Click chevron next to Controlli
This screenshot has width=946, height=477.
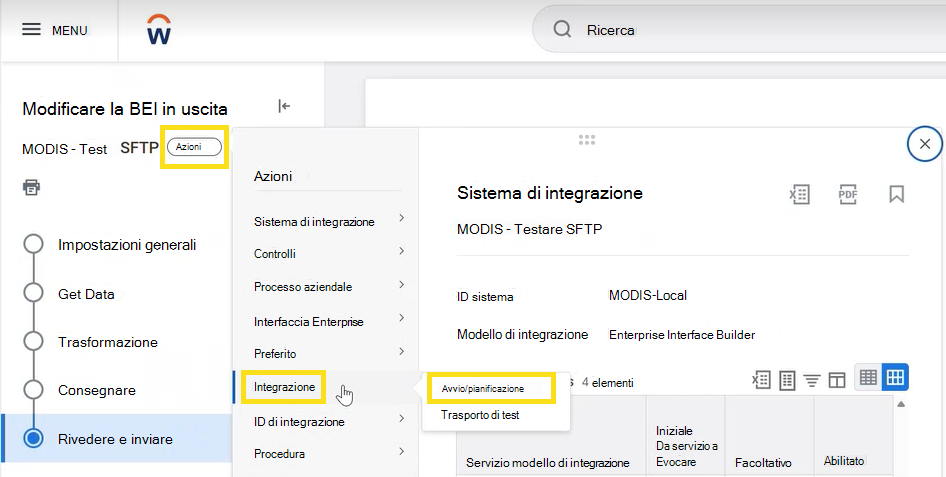(x=402, y=251)
